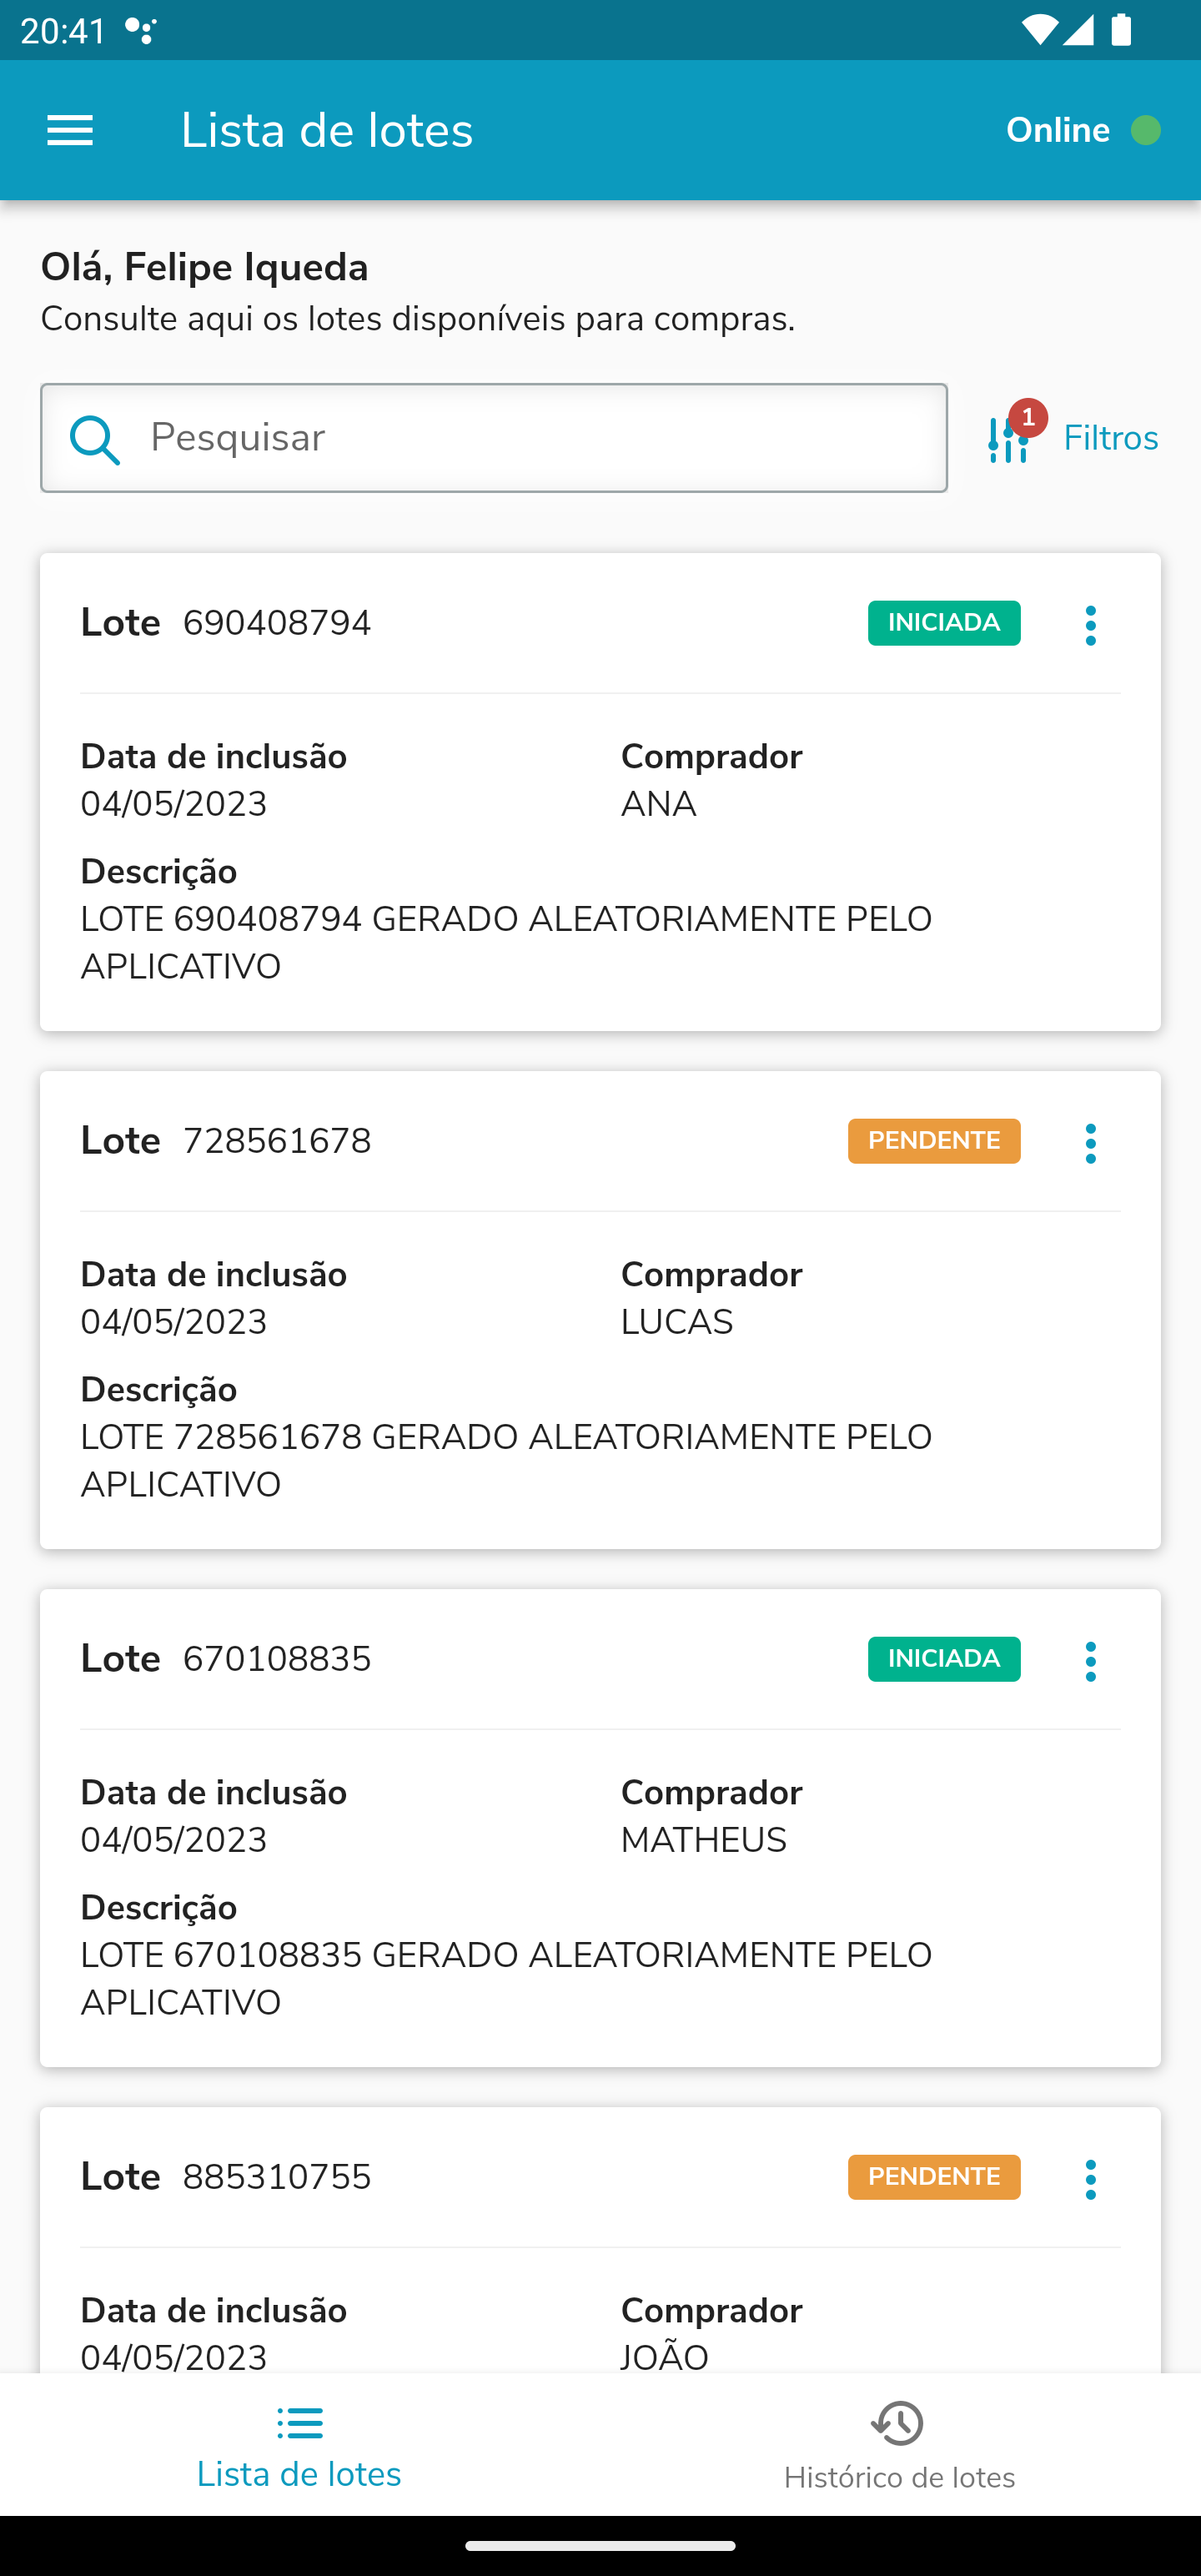Open options for lote 728561678
This screenshot has width=1201, height=2576.
coord(1090,1143)
